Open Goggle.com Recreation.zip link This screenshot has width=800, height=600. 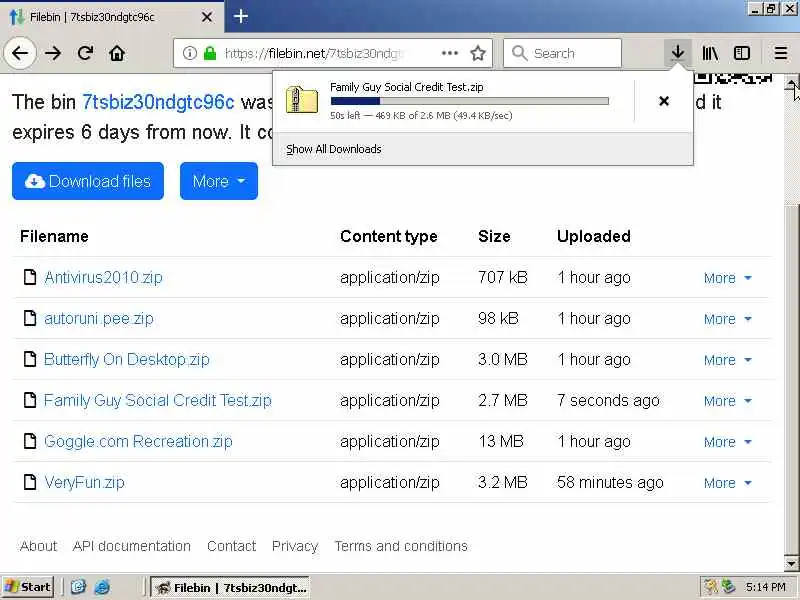[x=138, y=441]
